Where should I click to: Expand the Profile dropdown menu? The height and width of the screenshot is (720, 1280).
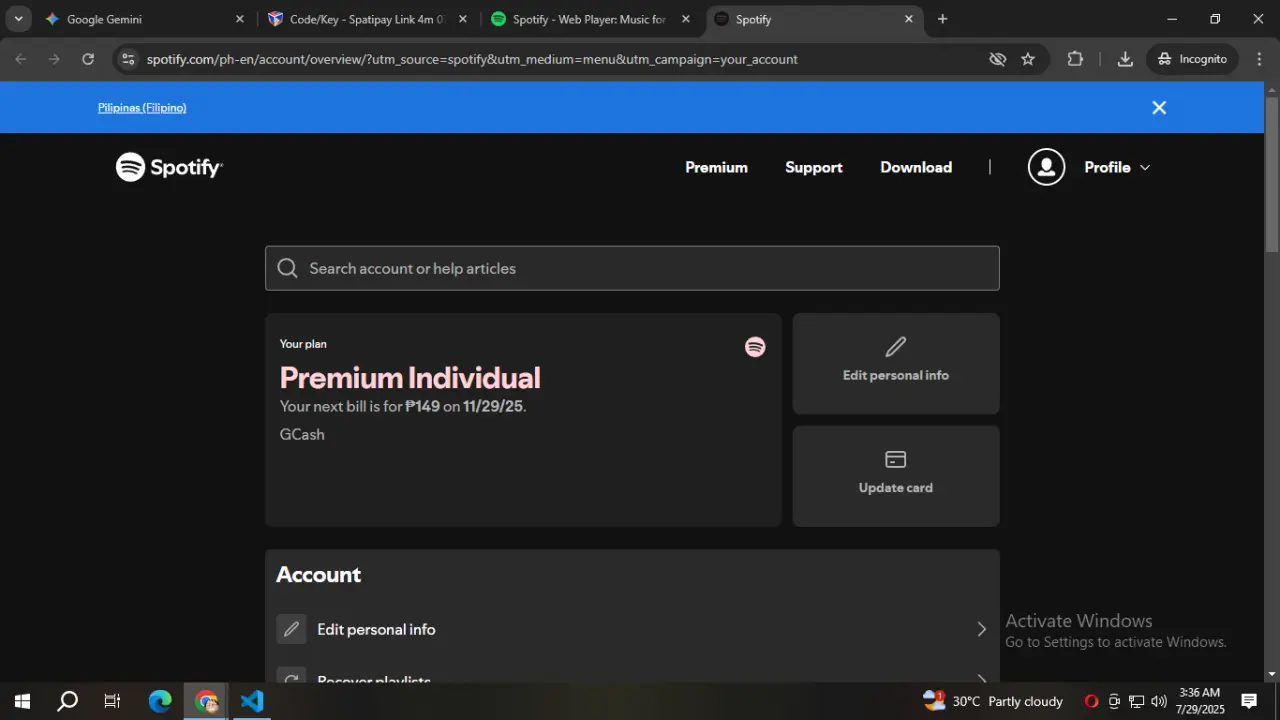click(1117, 167)
